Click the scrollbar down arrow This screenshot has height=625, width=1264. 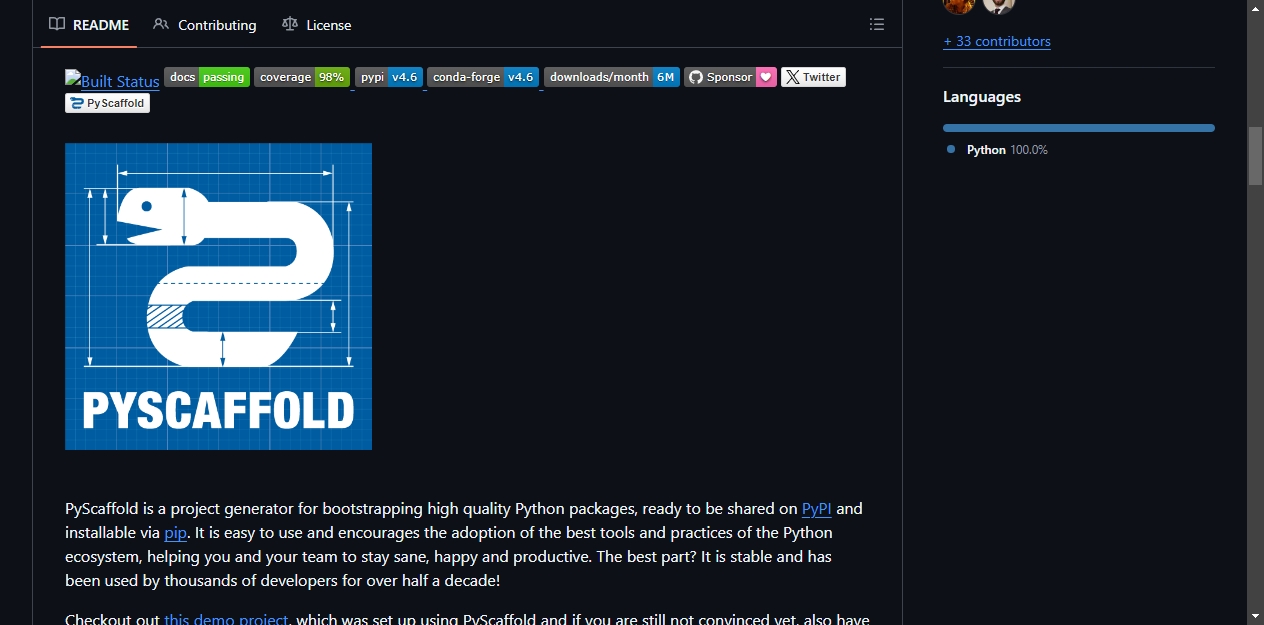tap(1255, 616)
